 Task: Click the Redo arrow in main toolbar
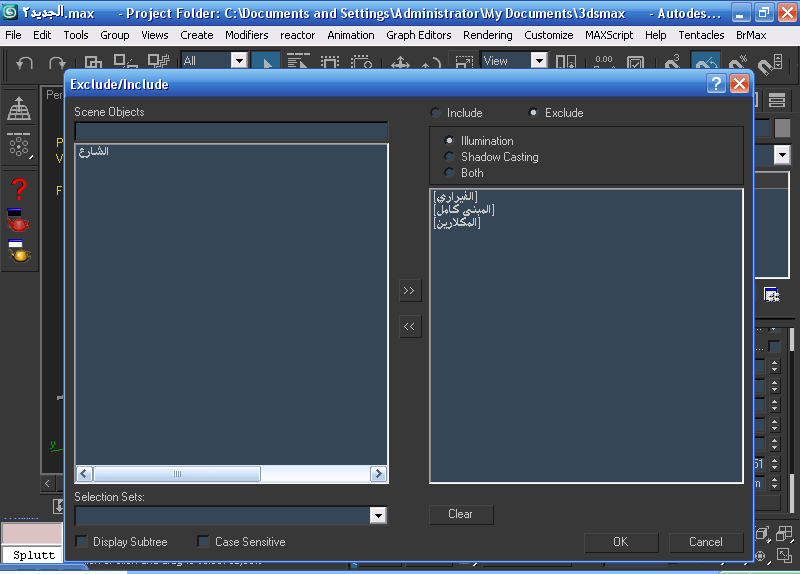point(57,63)
